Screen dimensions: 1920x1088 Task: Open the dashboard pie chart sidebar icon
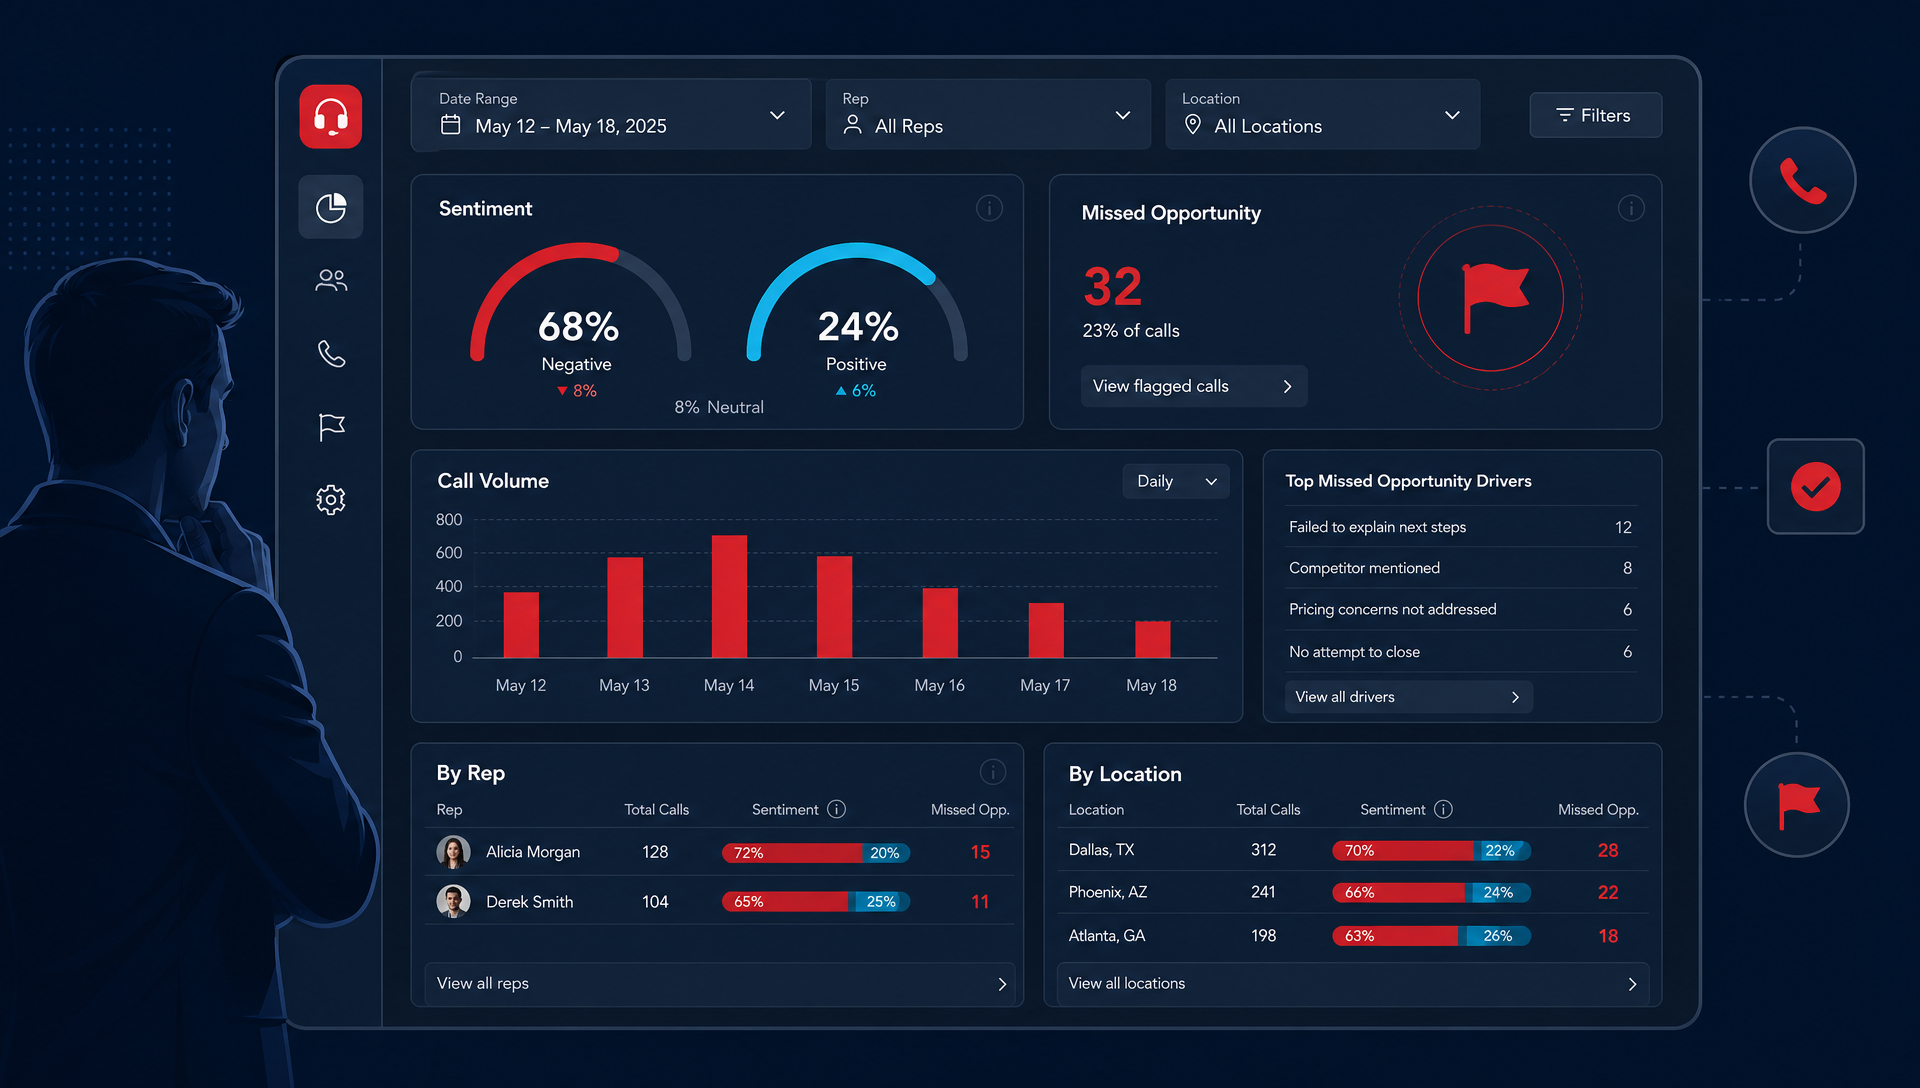coord(331,207)
